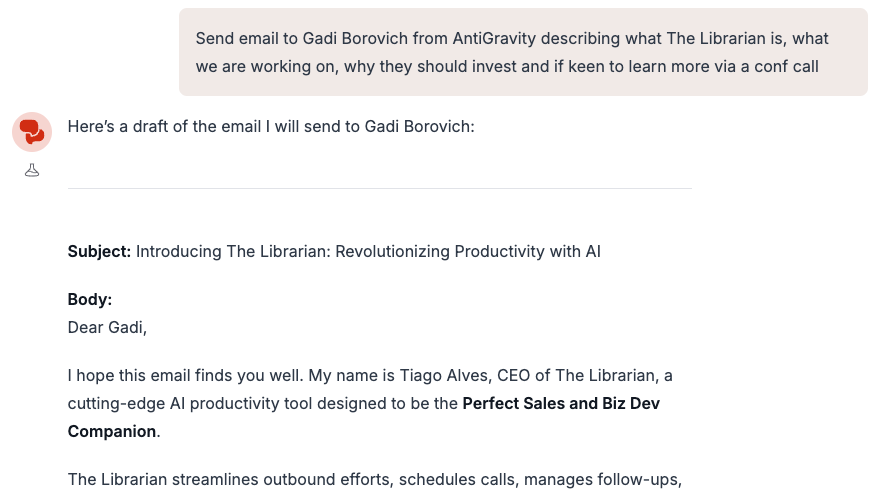Image resolution: width=877 pixels, height=493 pixels.
Task: Click the horizontal divider above the Subject line
Action: point(379,188)
